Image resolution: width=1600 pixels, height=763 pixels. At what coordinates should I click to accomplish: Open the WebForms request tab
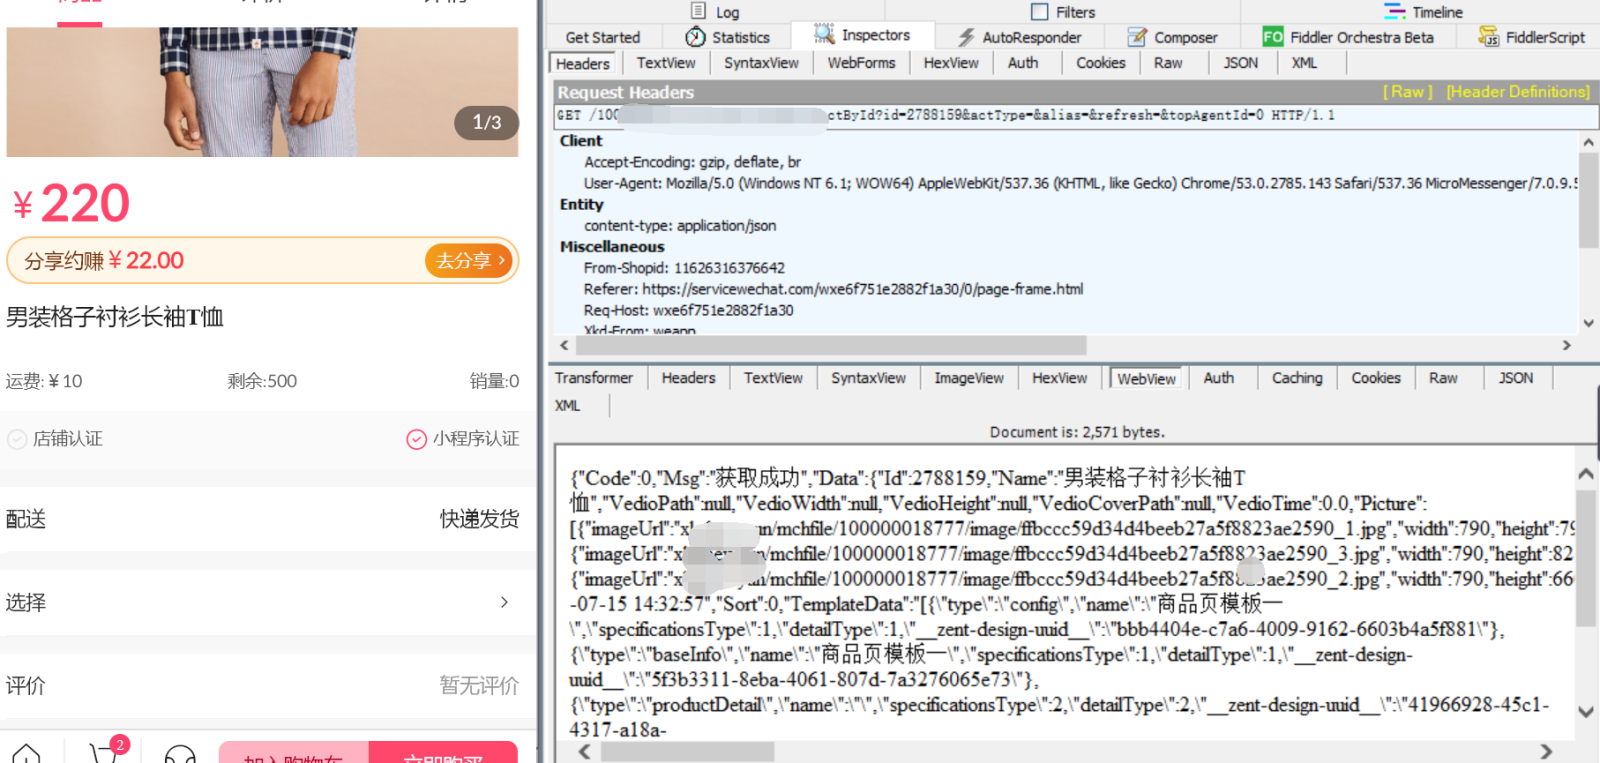coord(861,63)
